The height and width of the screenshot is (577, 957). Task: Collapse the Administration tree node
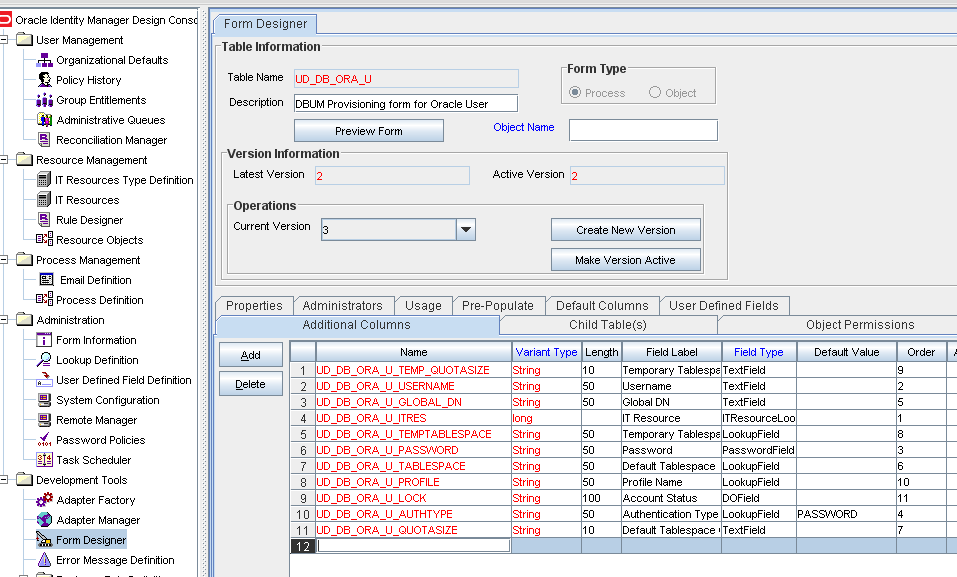[4, 319]
